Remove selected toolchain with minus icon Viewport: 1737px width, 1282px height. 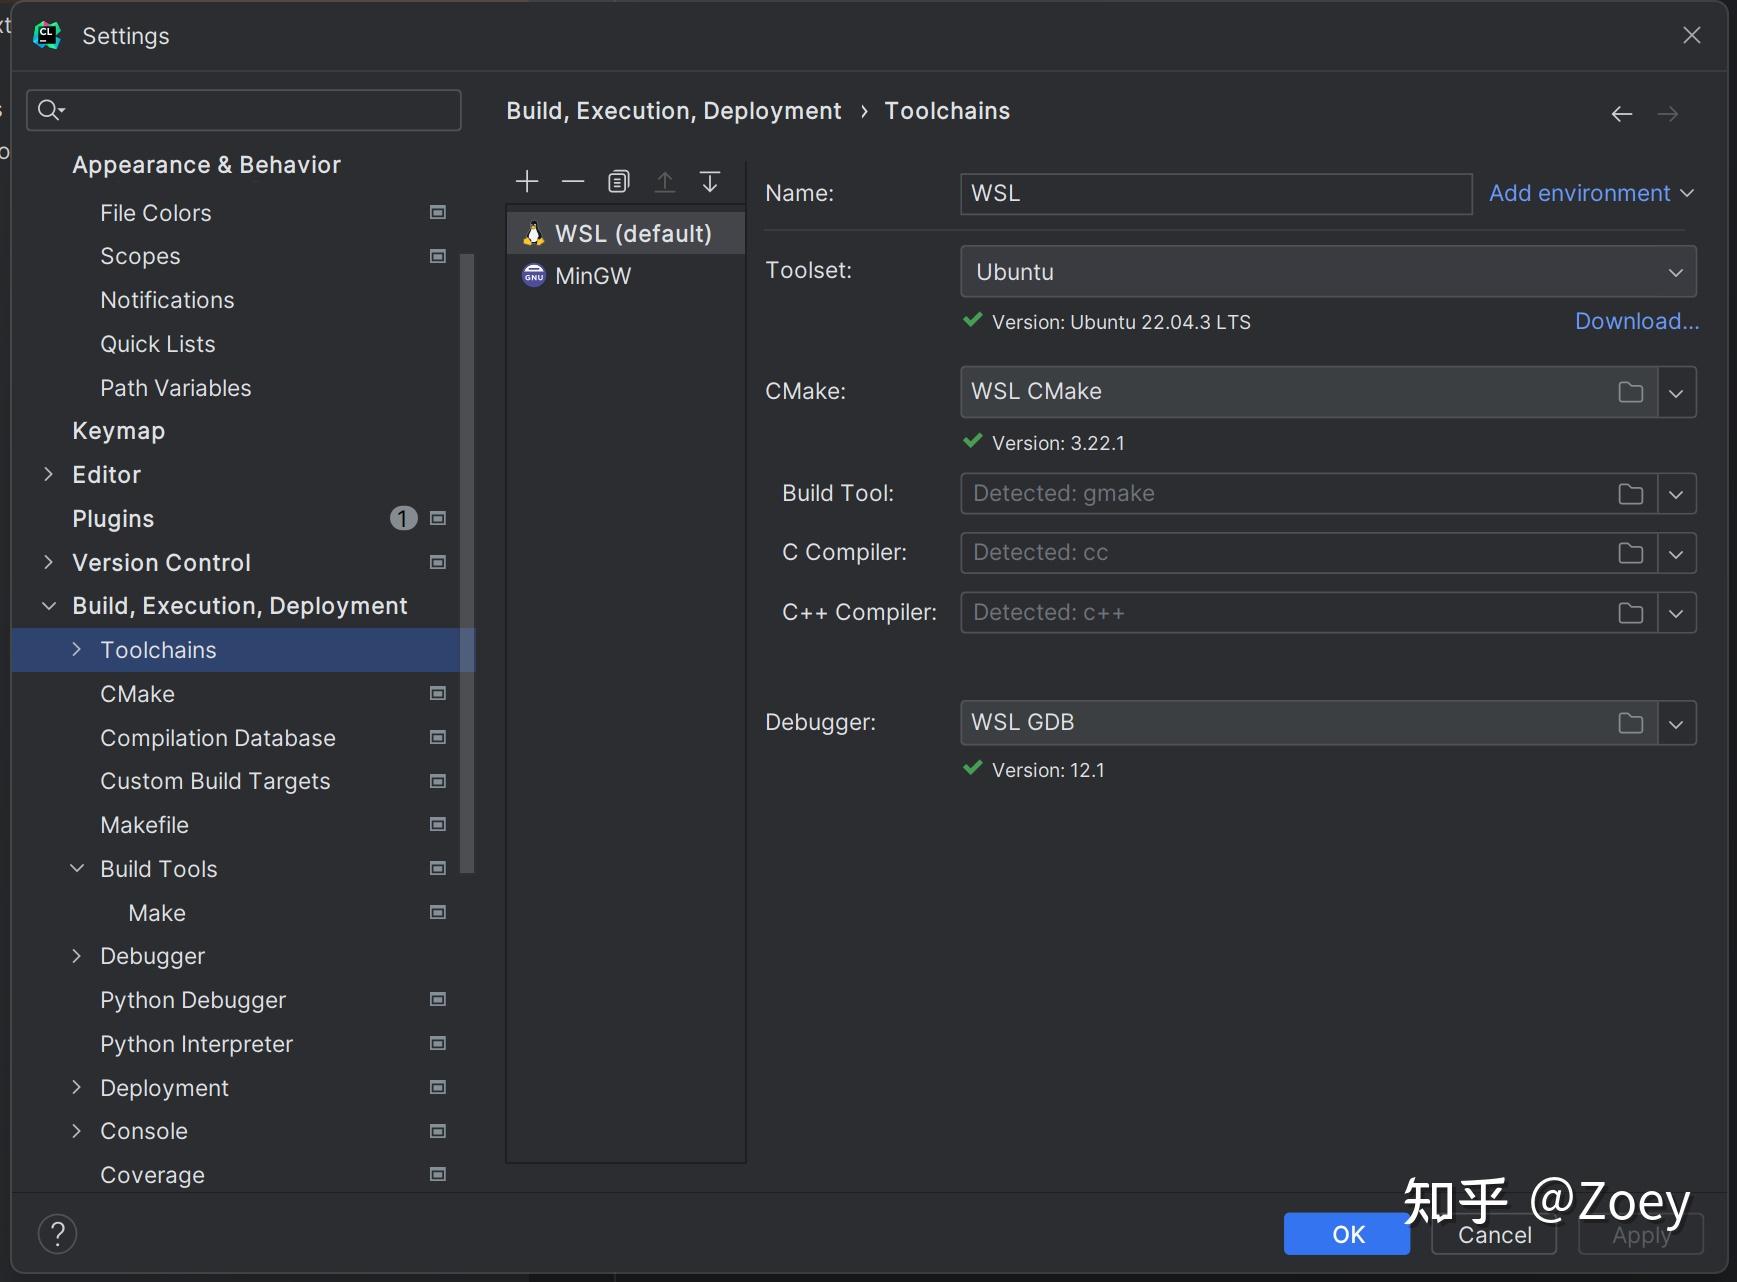tap(573, 181)
